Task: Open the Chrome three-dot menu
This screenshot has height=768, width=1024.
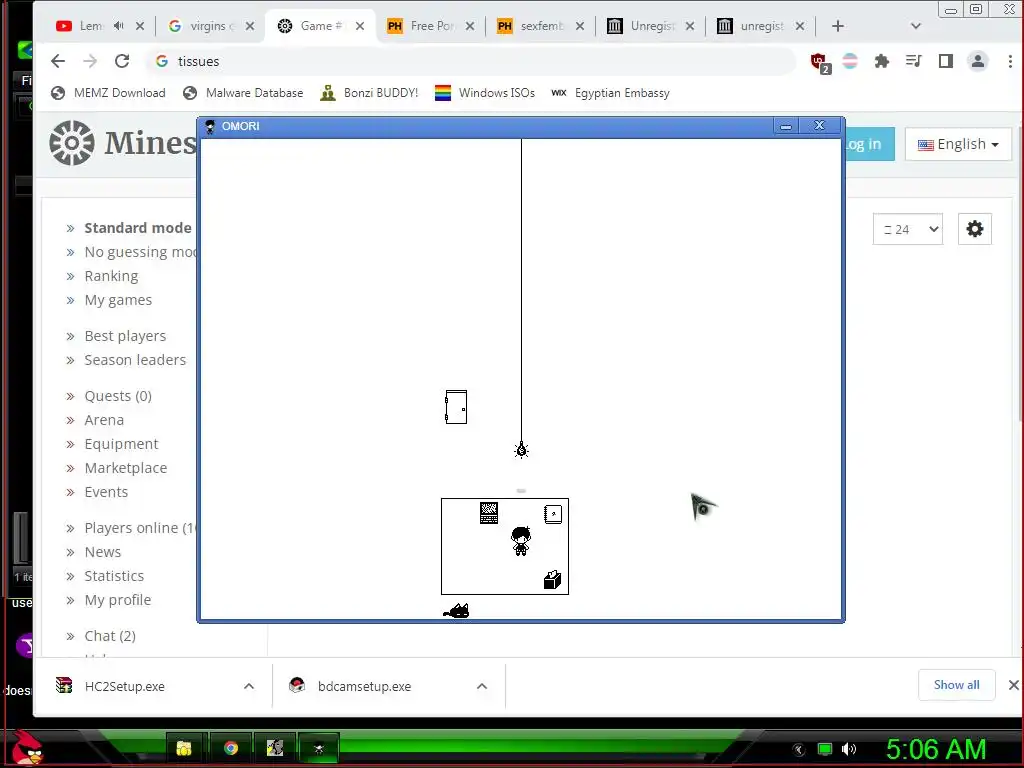Action: 1010,61
